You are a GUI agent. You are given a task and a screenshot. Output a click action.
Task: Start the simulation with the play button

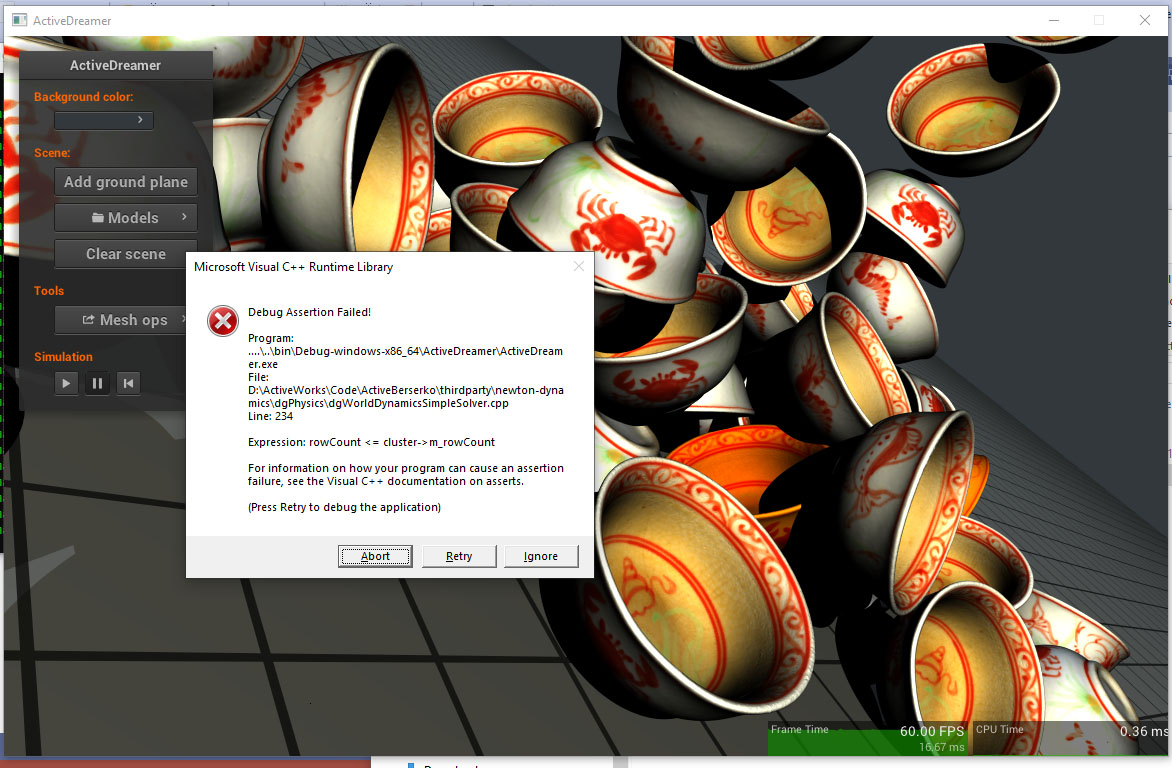click(66, 383)
